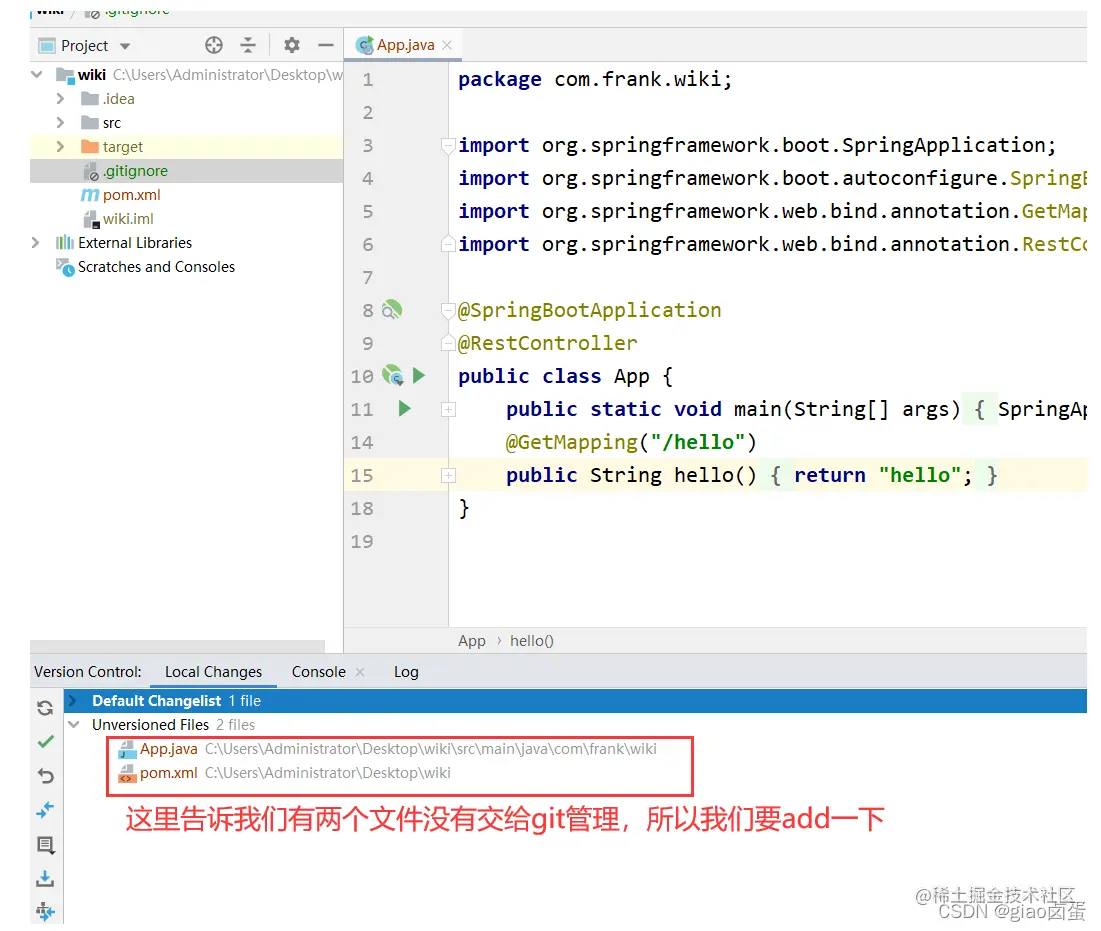Image resolution: width=1101 pixels, height=931 pixels.
Task: Click Rollback arrow icon
Action: [46, 776]
